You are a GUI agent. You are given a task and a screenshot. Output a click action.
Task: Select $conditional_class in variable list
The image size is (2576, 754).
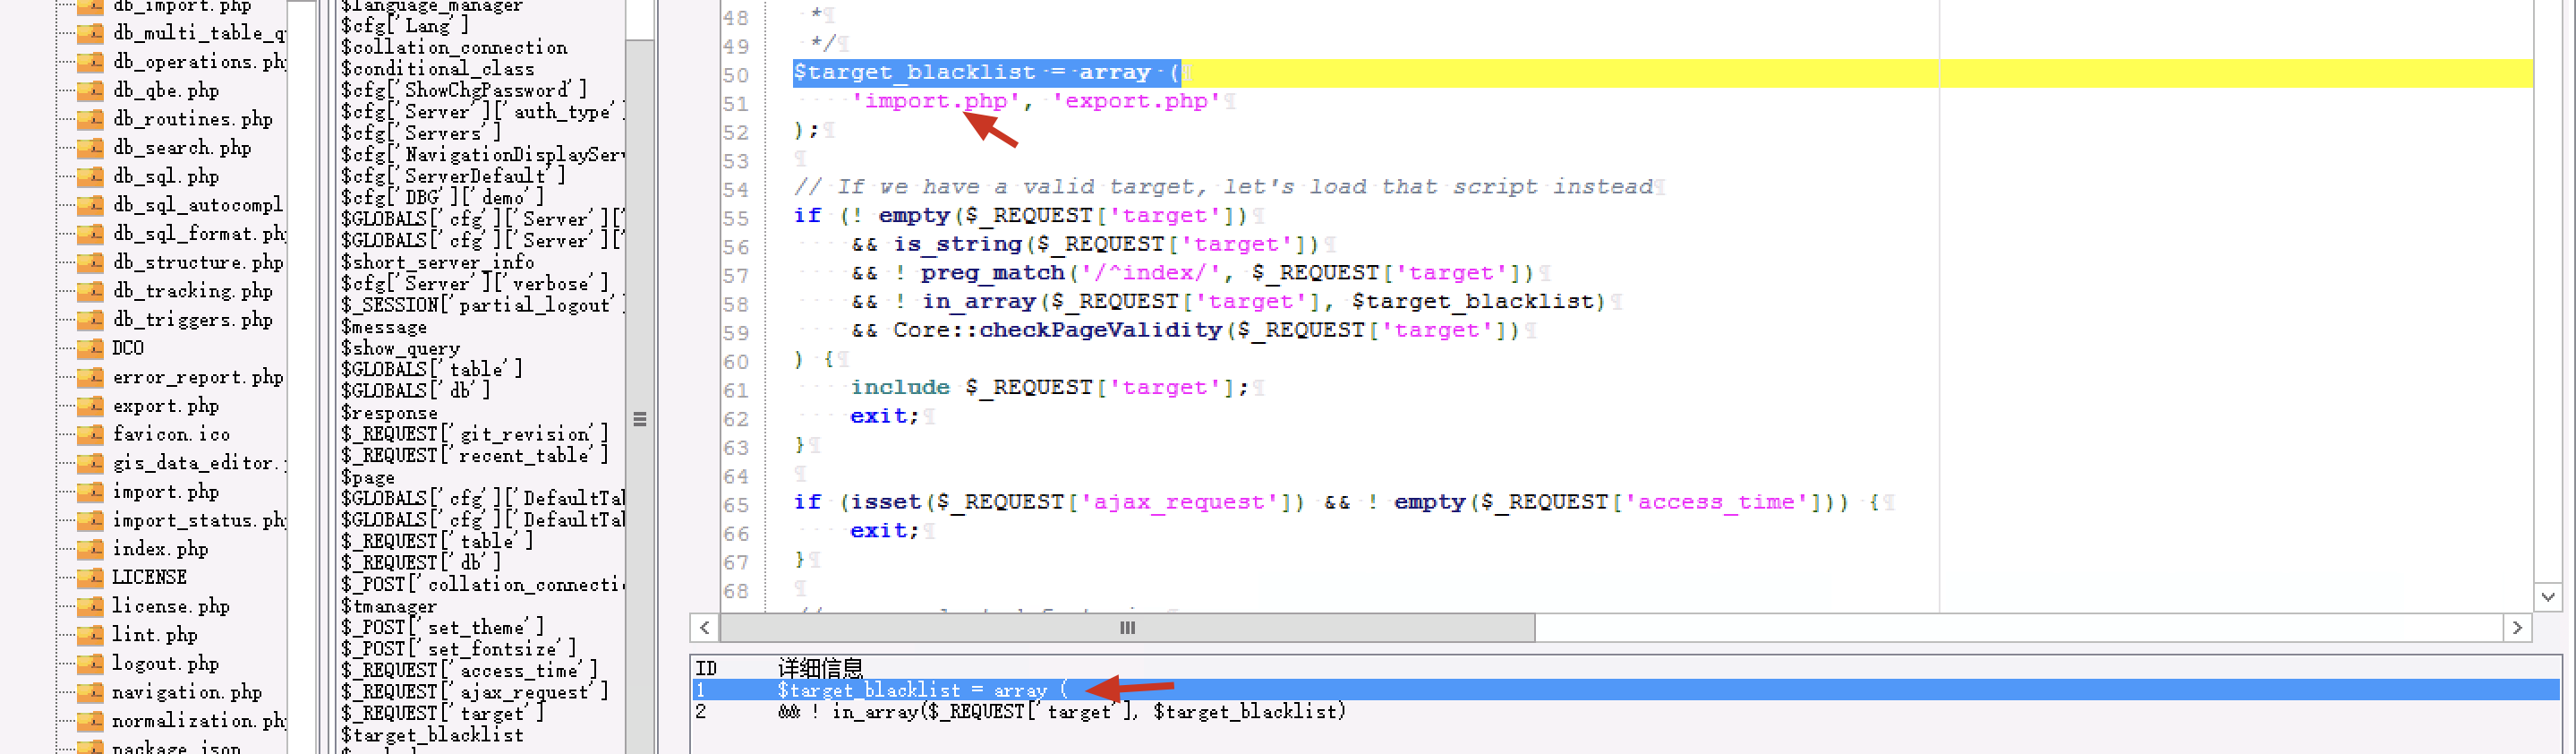point(437,69)
